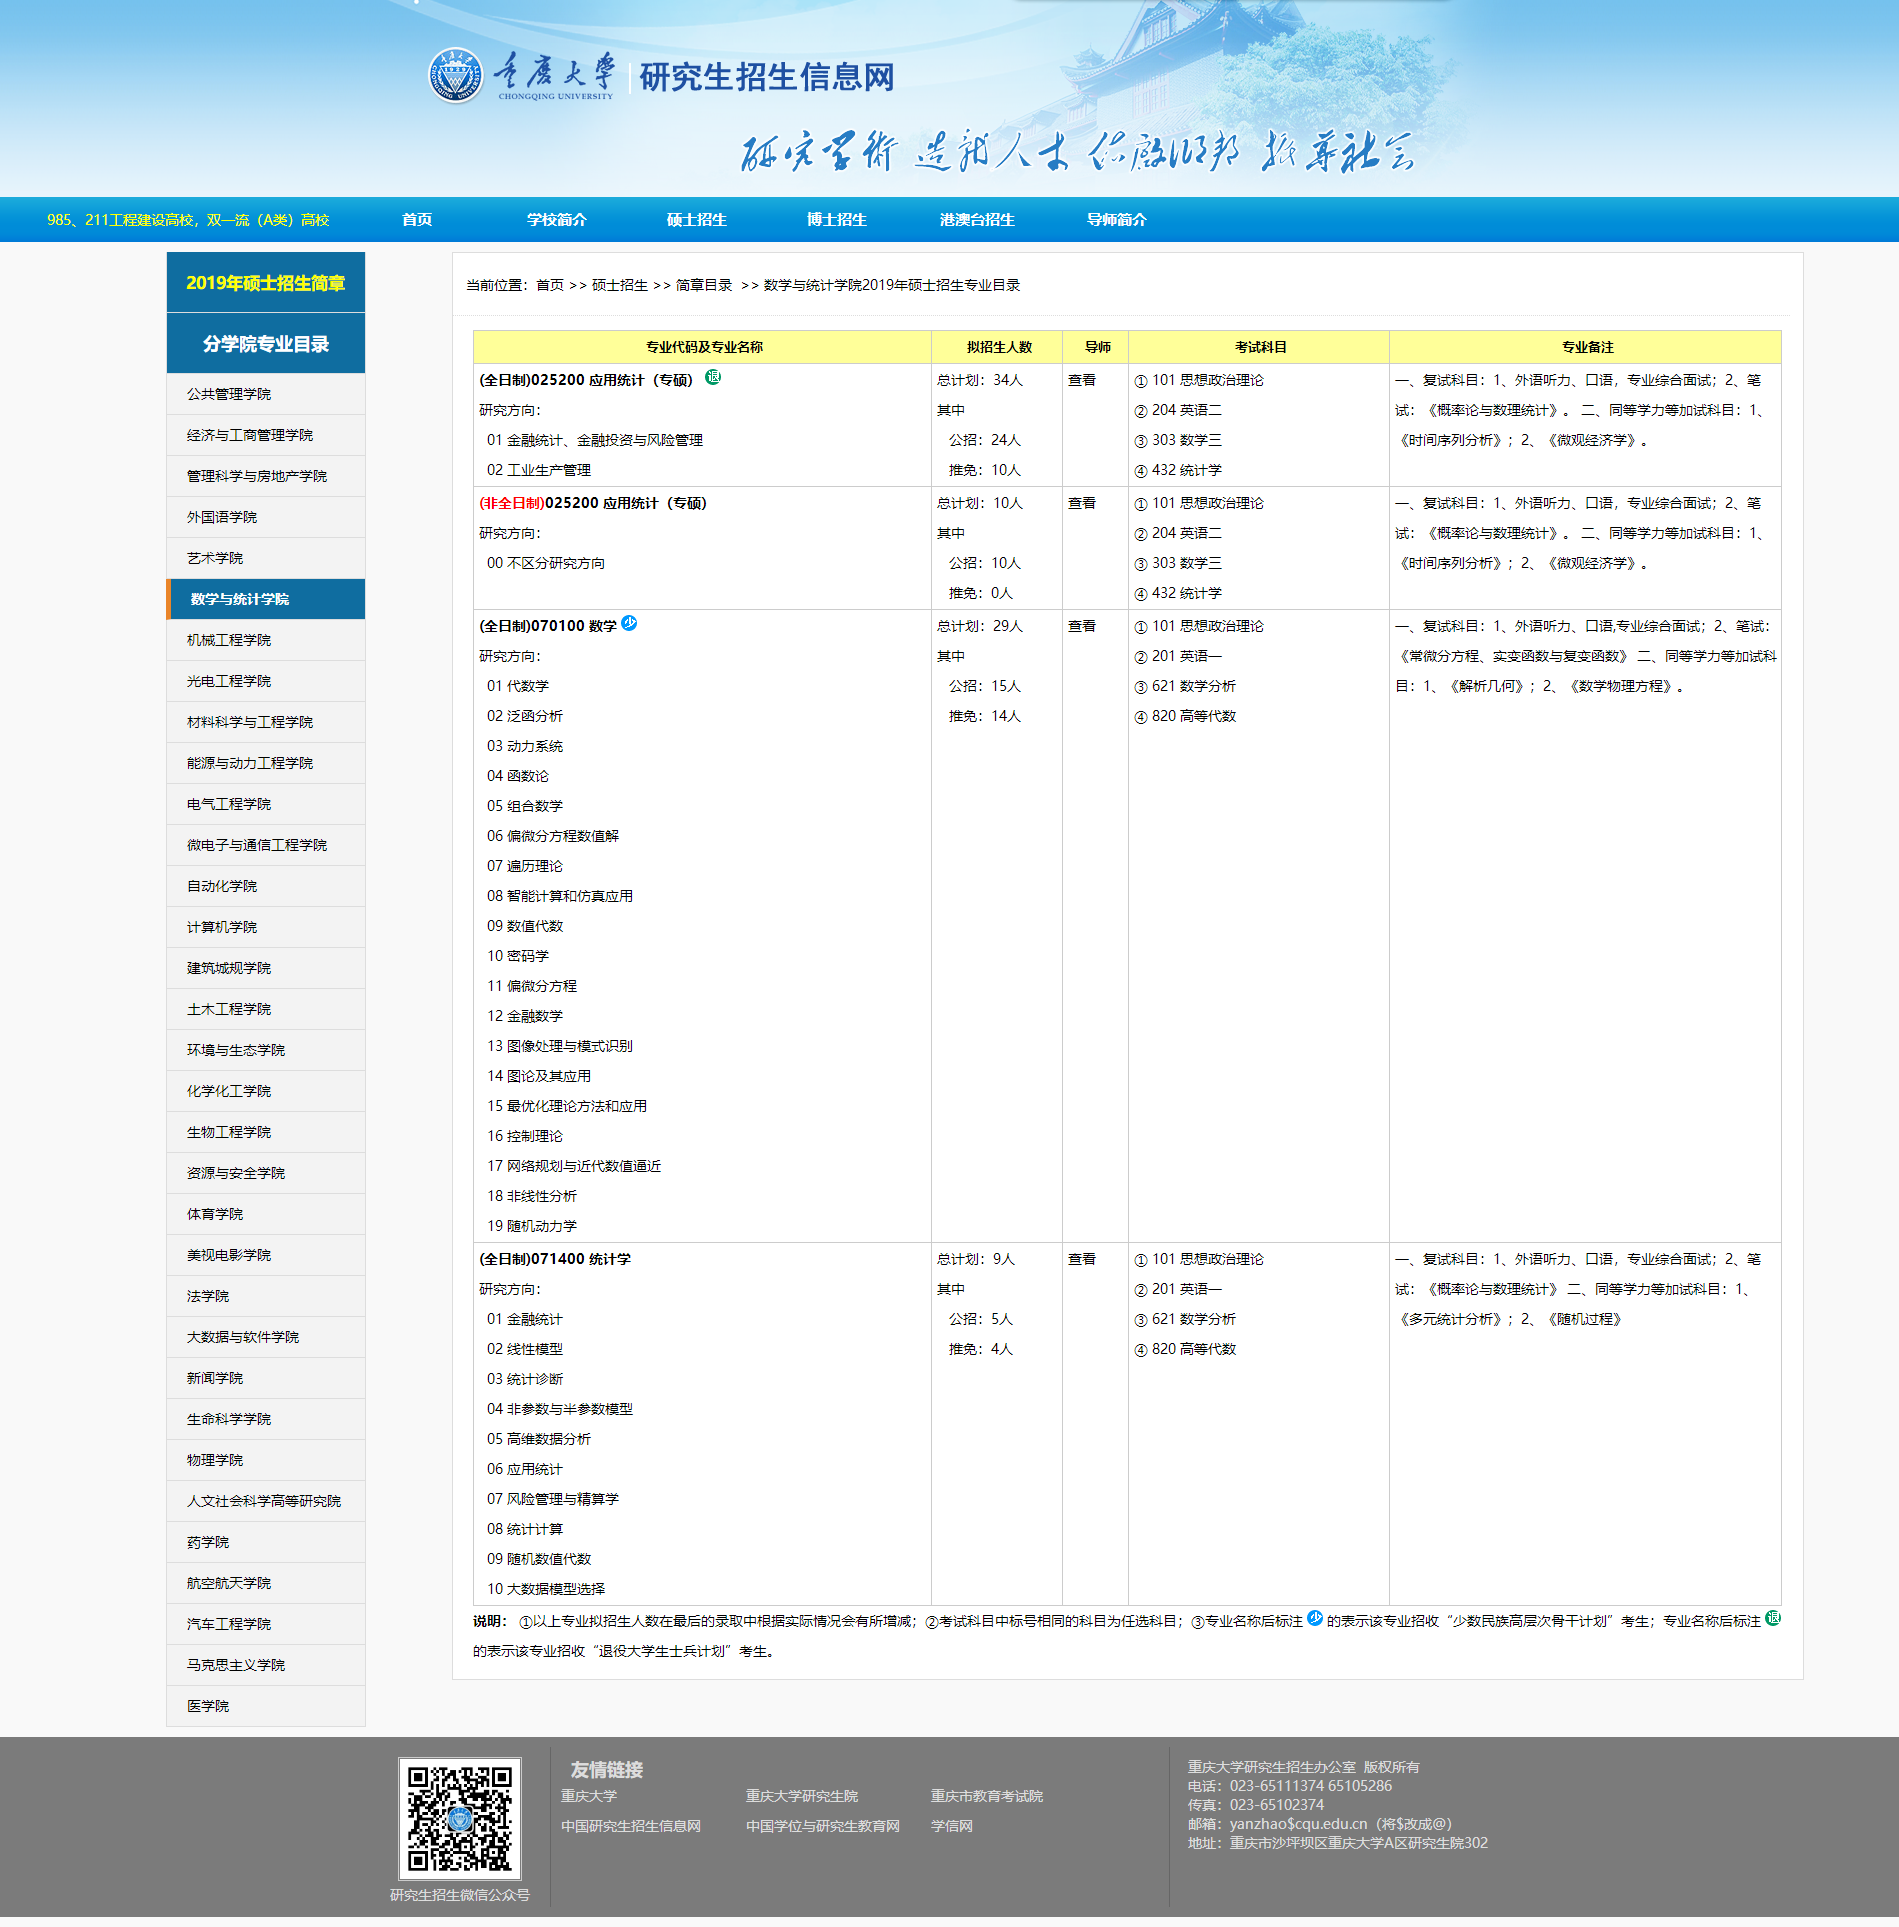Select 材料科学与工程学院 in sidebar

point(266,722)
